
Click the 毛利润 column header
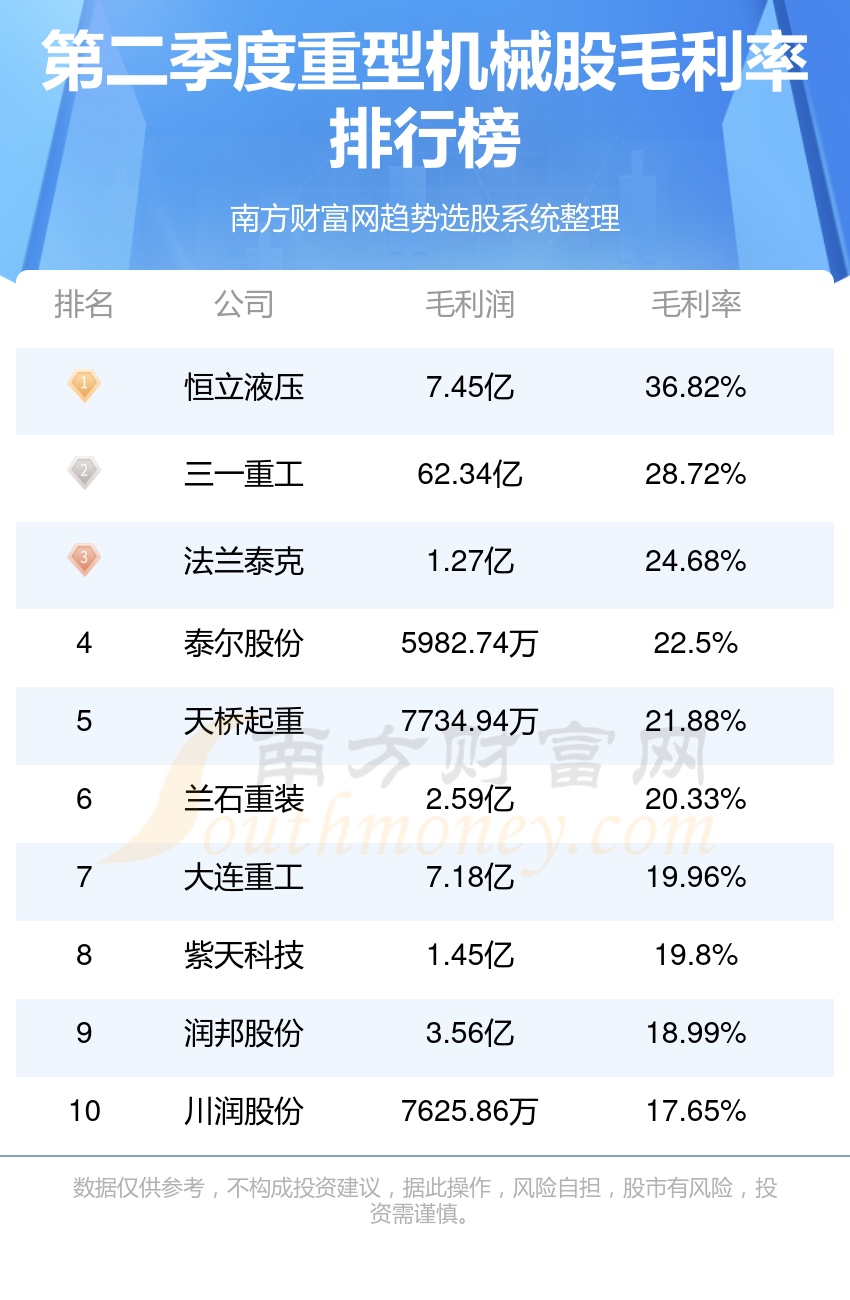(x=470, y=304)
